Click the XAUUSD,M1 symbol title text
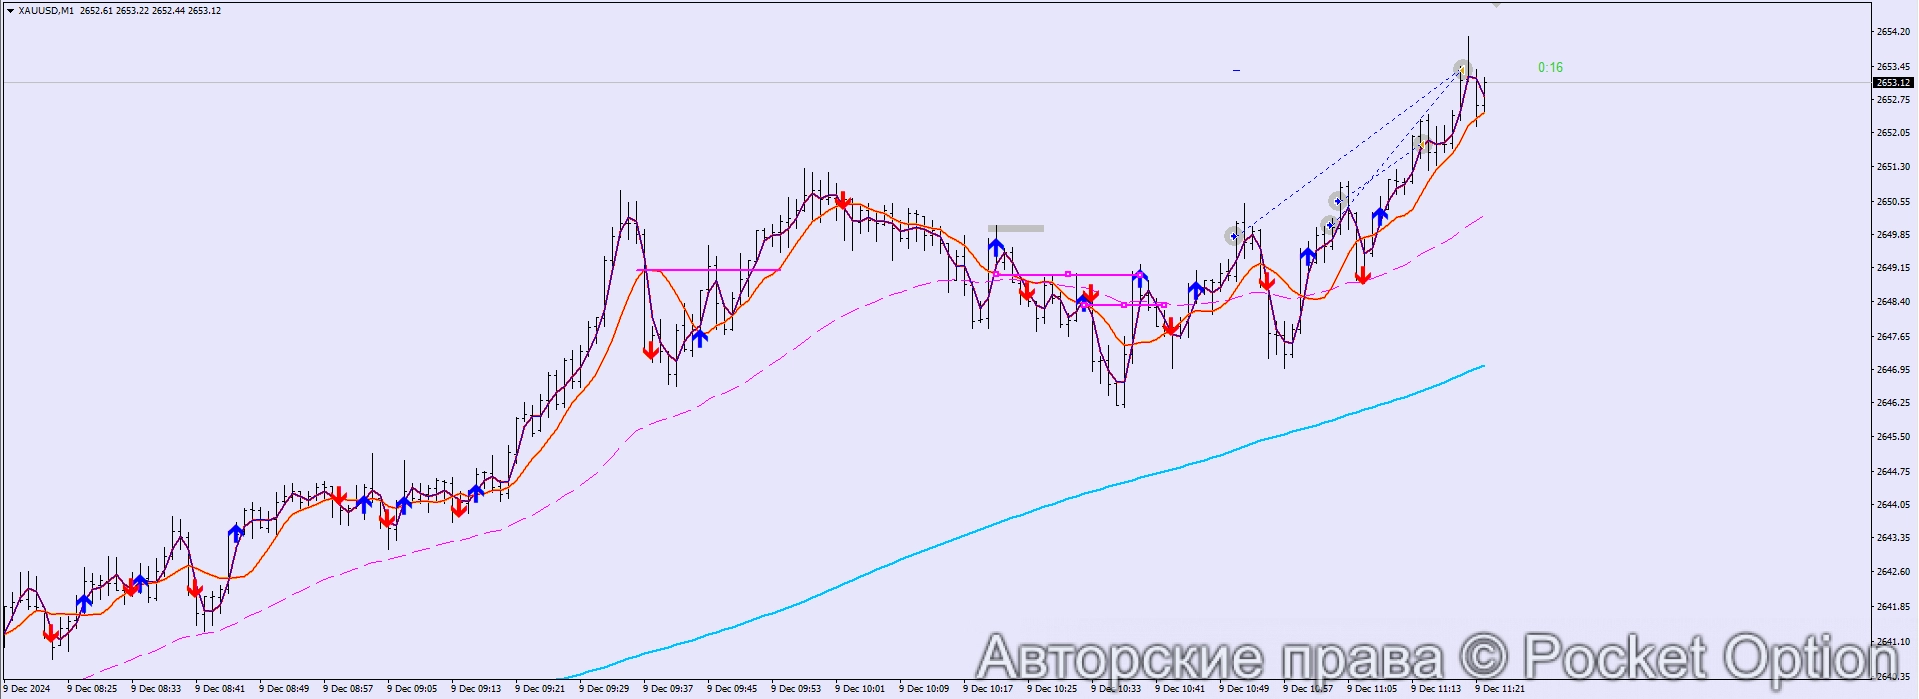The width and height of the screenshot is (1919, 699). pos(46,11)
